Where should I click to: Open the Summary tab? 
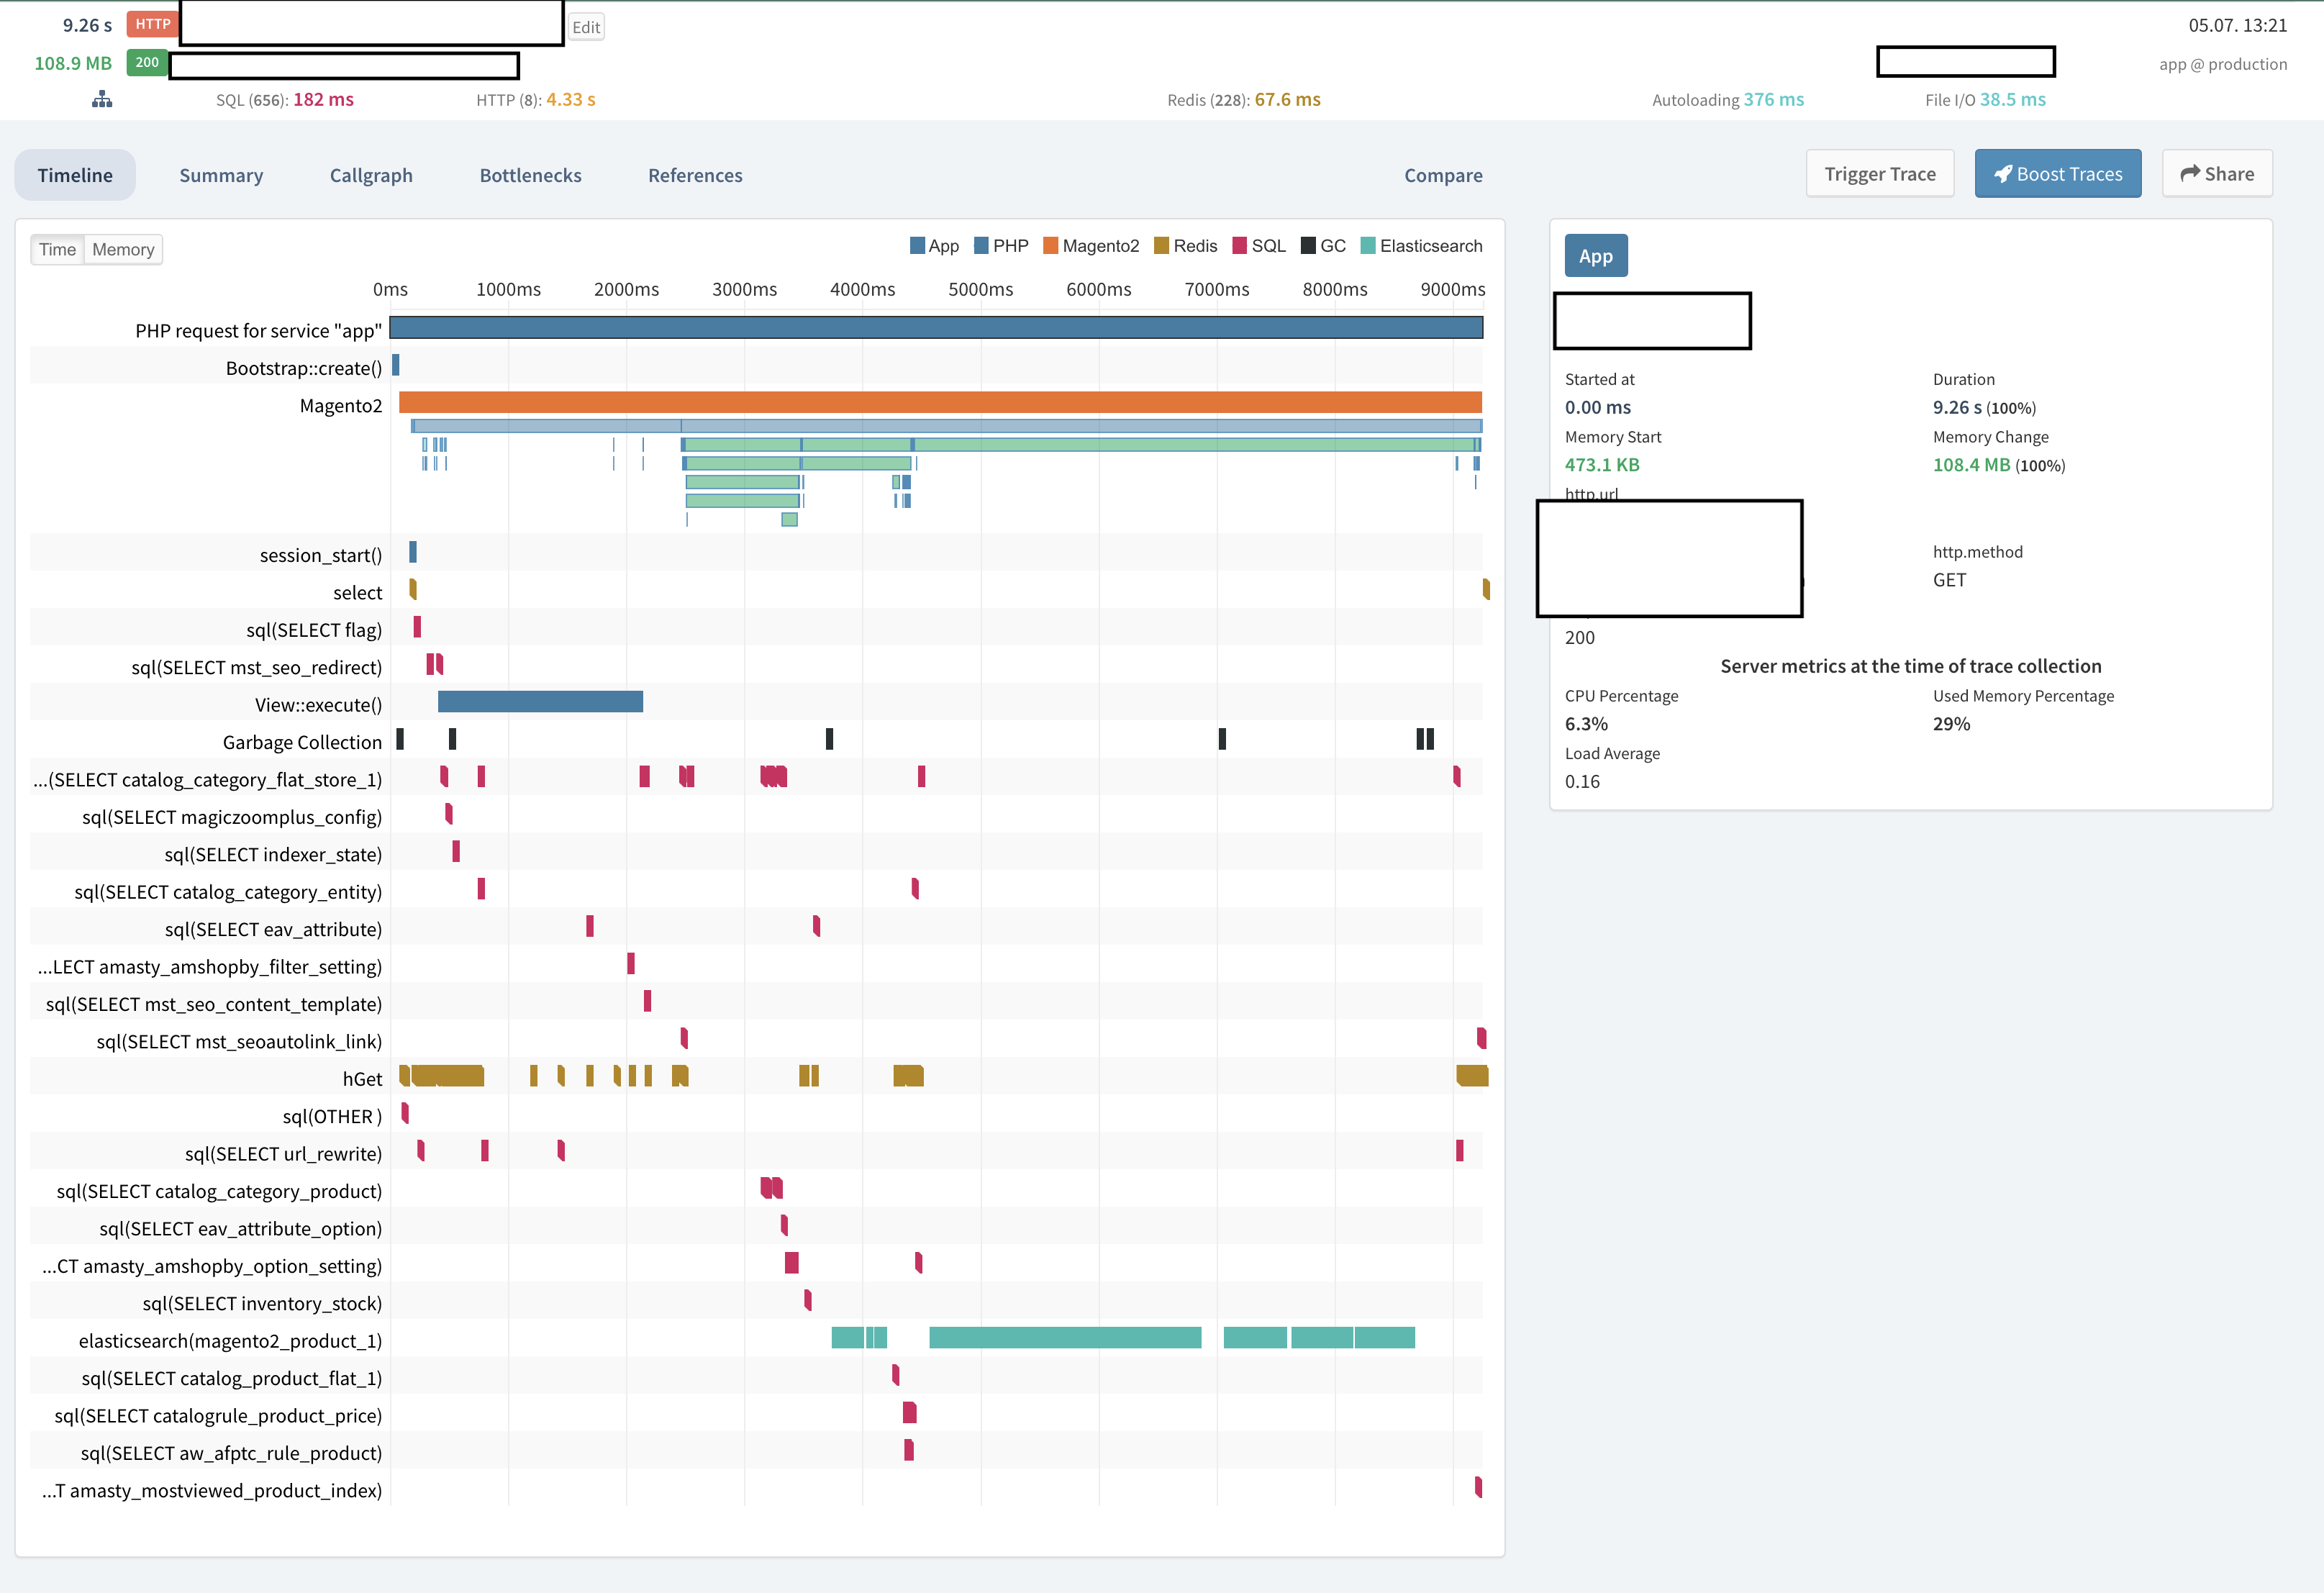[x=221, y=175]
